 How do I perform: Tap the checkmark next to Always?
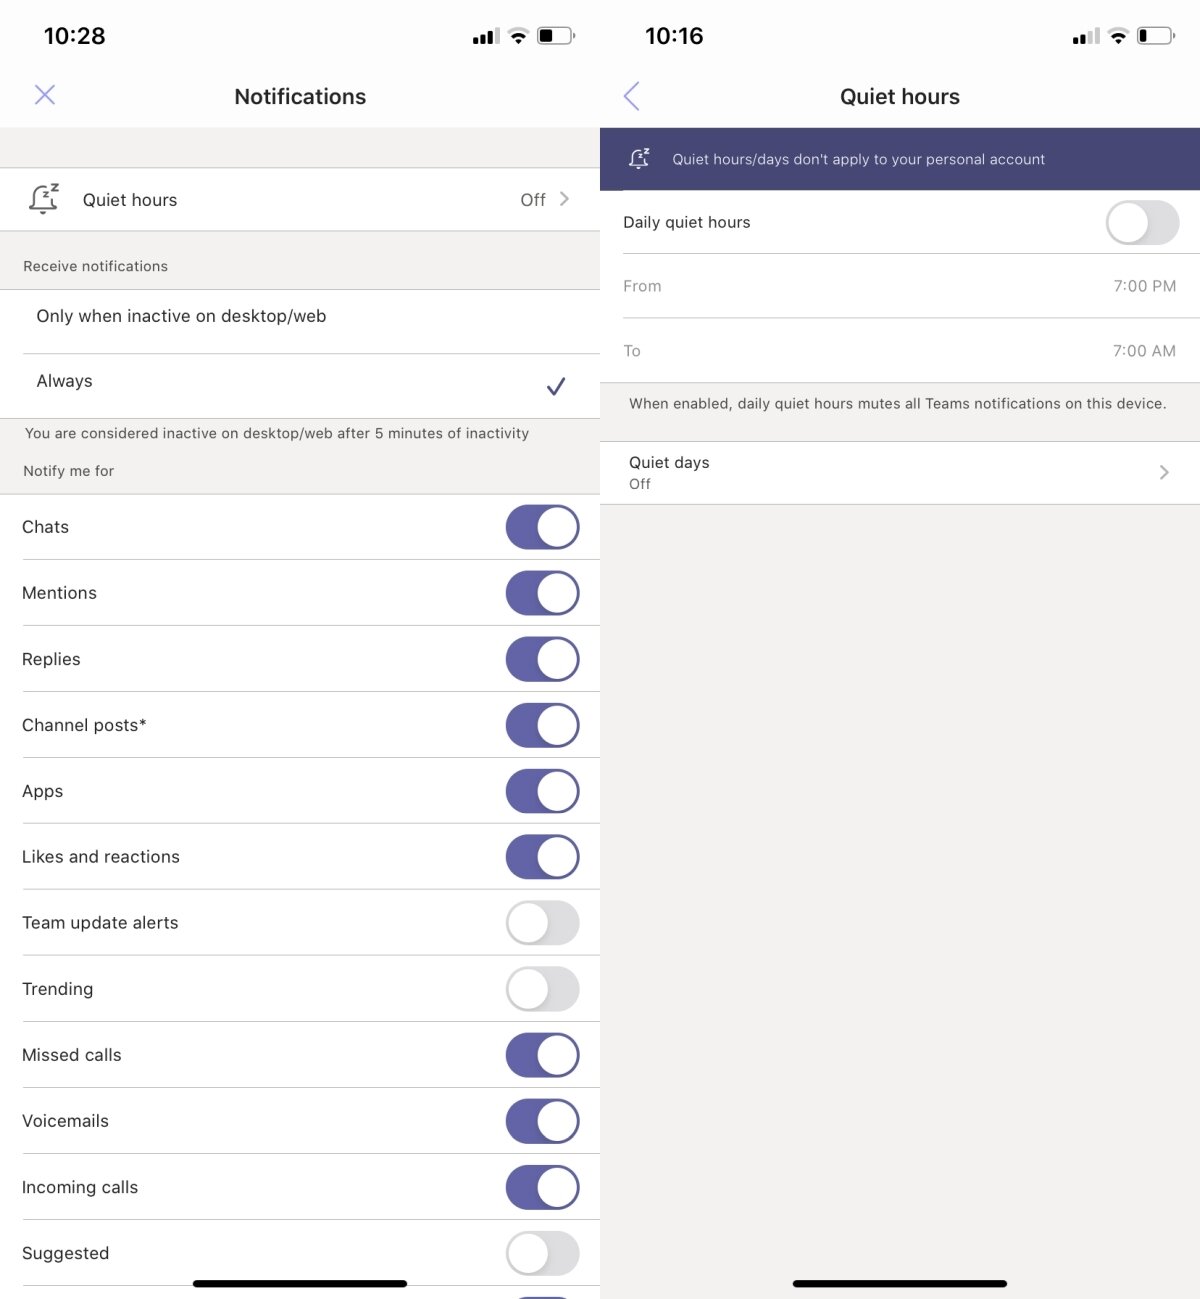pyautogui.click(x=556, y=386)
